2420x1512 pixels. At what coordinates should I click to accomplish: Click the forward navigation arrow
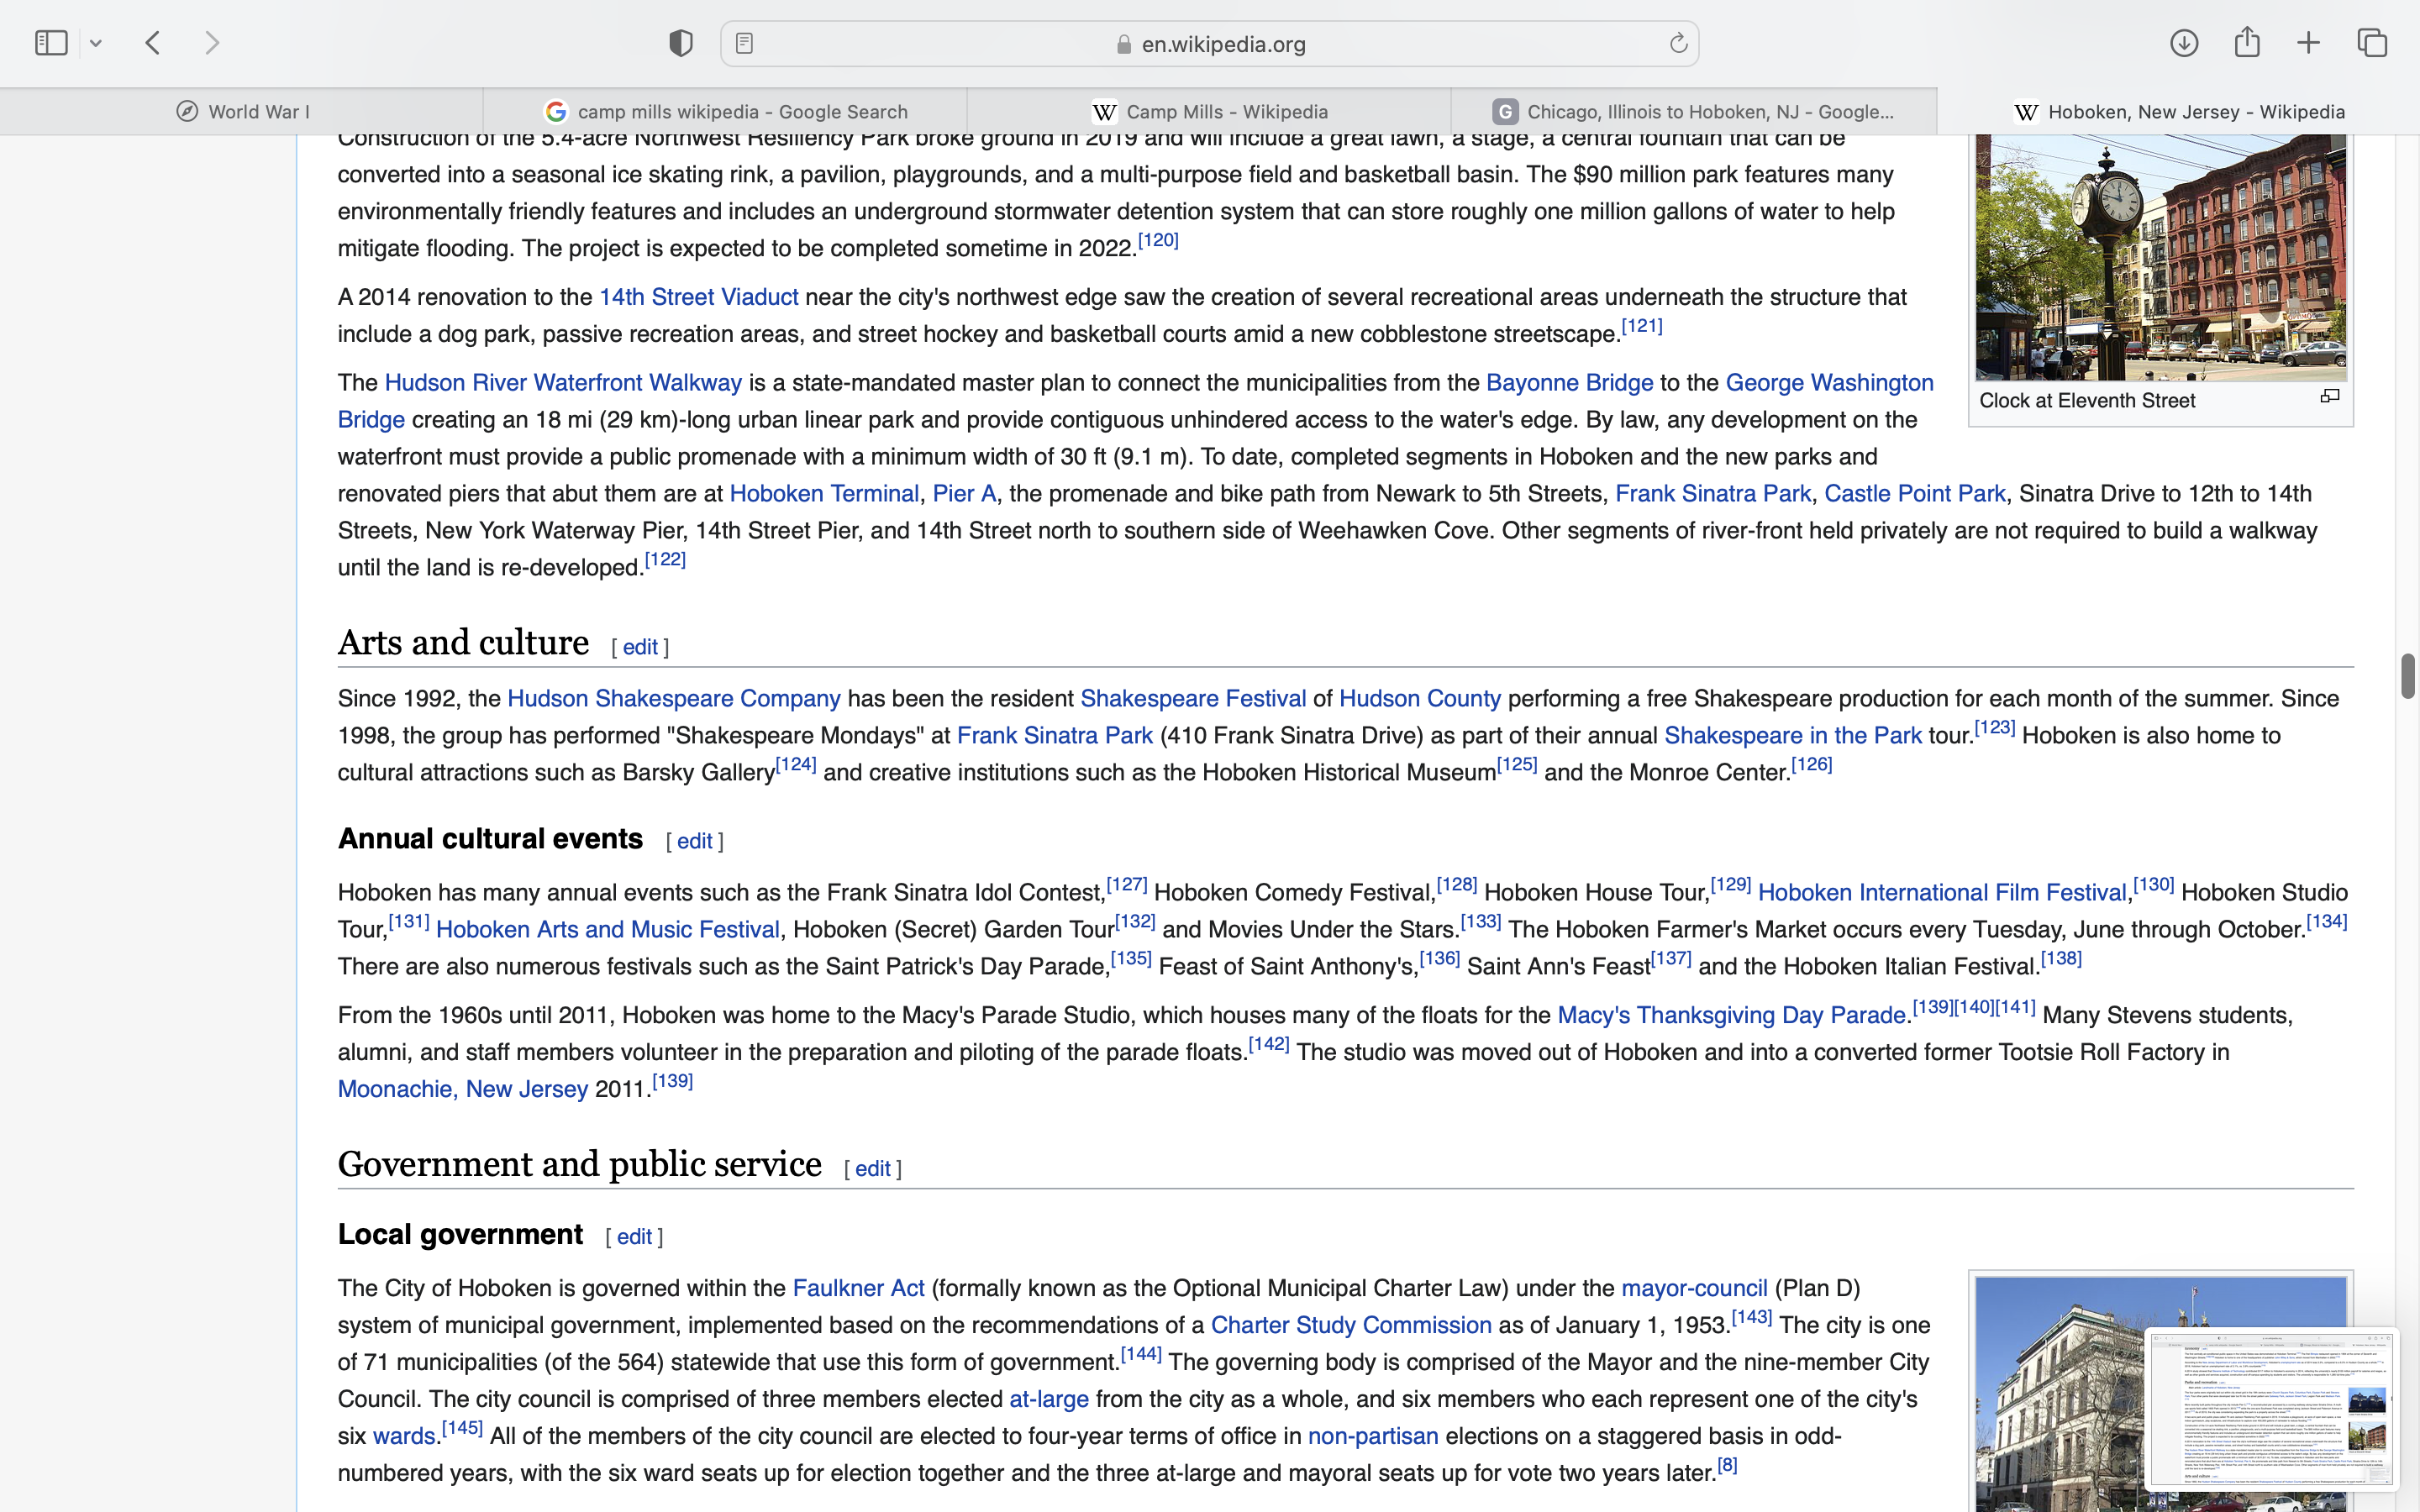212,43
